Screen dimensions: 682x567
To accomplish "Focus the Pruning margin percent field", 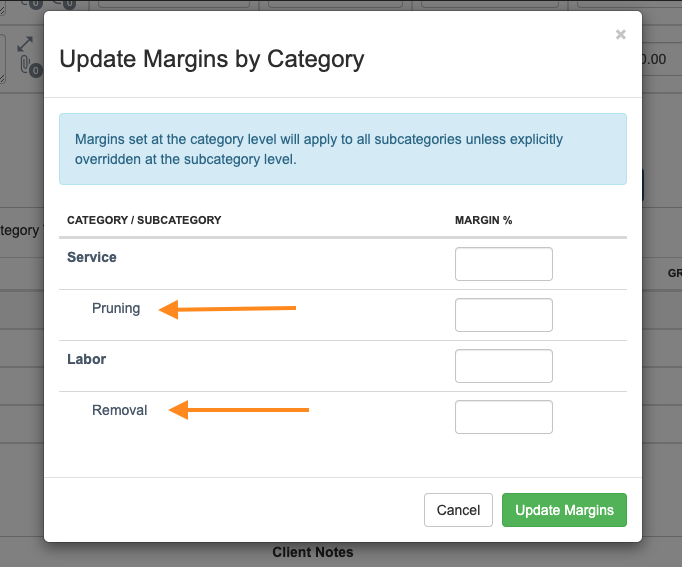I will [x=503, y=315].
